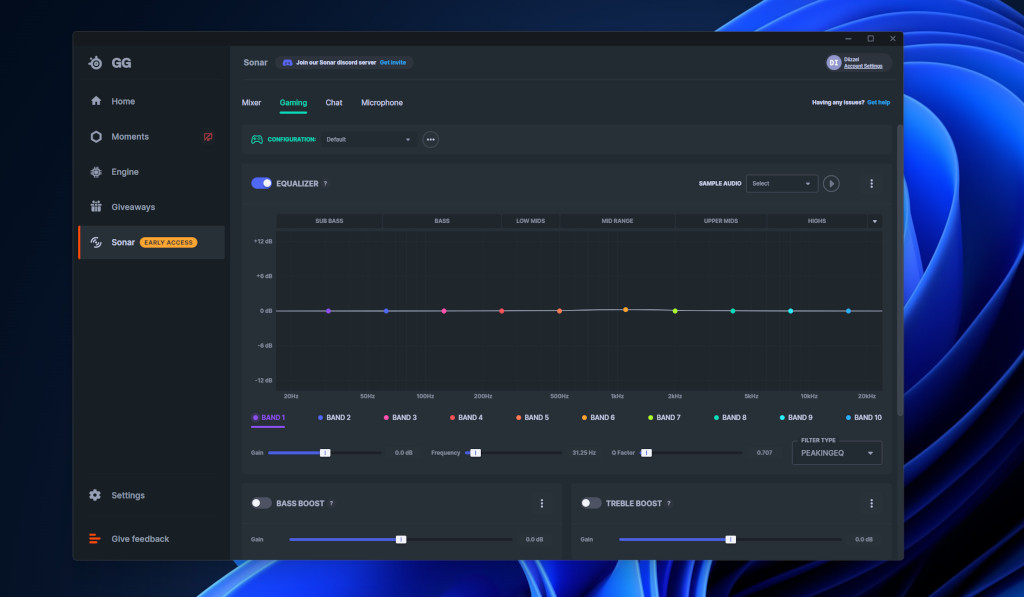Select the BAND 9 tab
The height and width of the screenshot is (597, 1024).
point(796,417)
